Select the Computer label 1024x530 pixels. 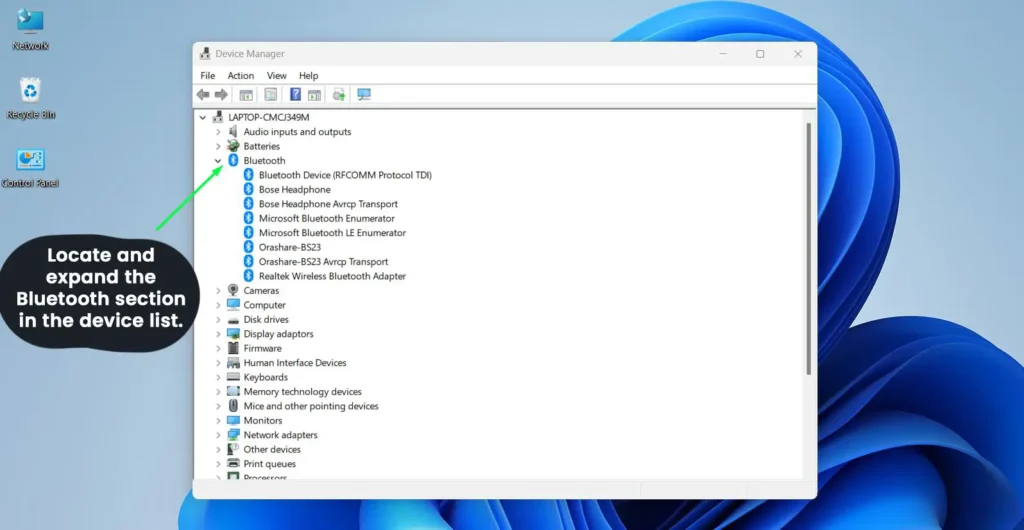point(264,305)
